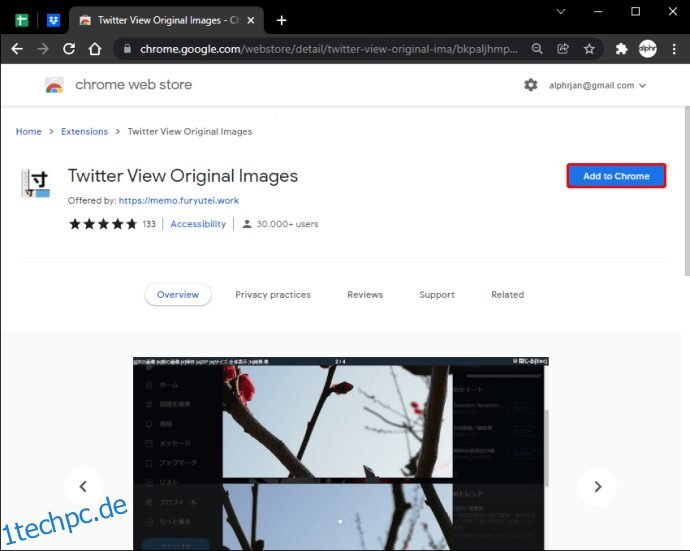This screenshot has width=690, height=551.
Task: Open the alphr profile avatar
Action: coord(647,49)
